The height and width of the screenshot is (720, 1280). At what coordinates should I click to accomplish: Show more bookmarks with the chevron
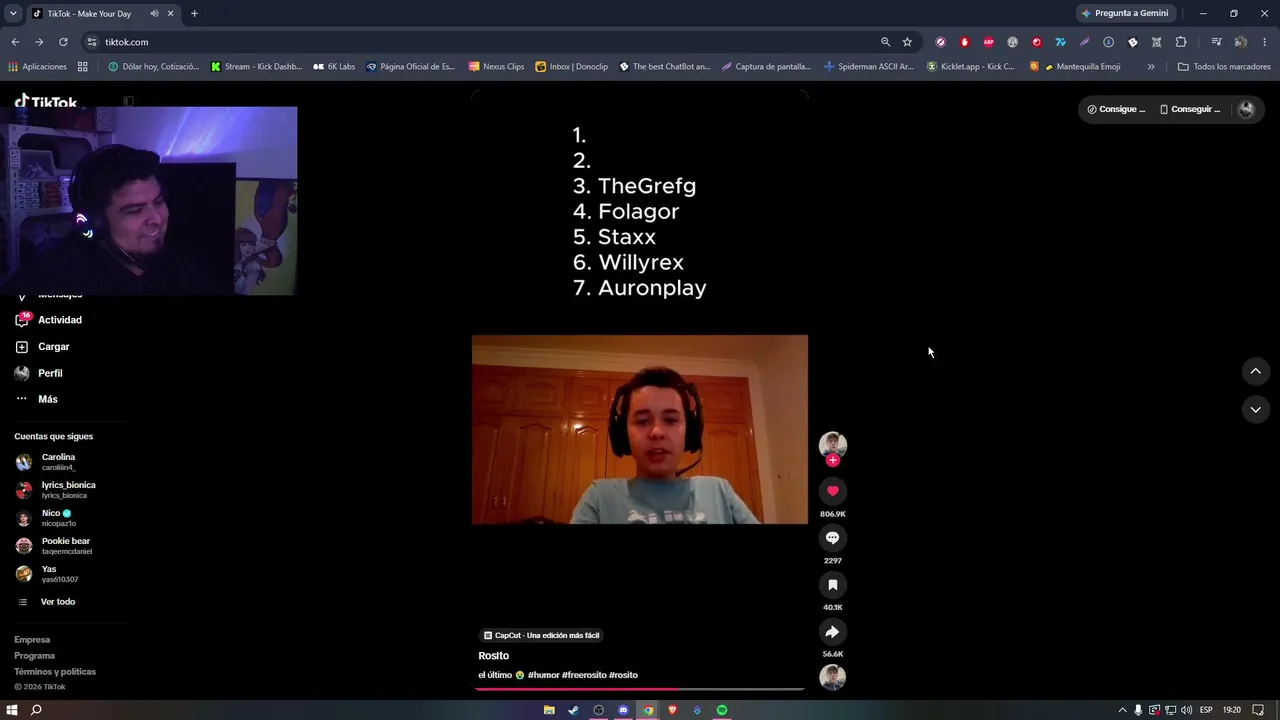click(1151, 67)
